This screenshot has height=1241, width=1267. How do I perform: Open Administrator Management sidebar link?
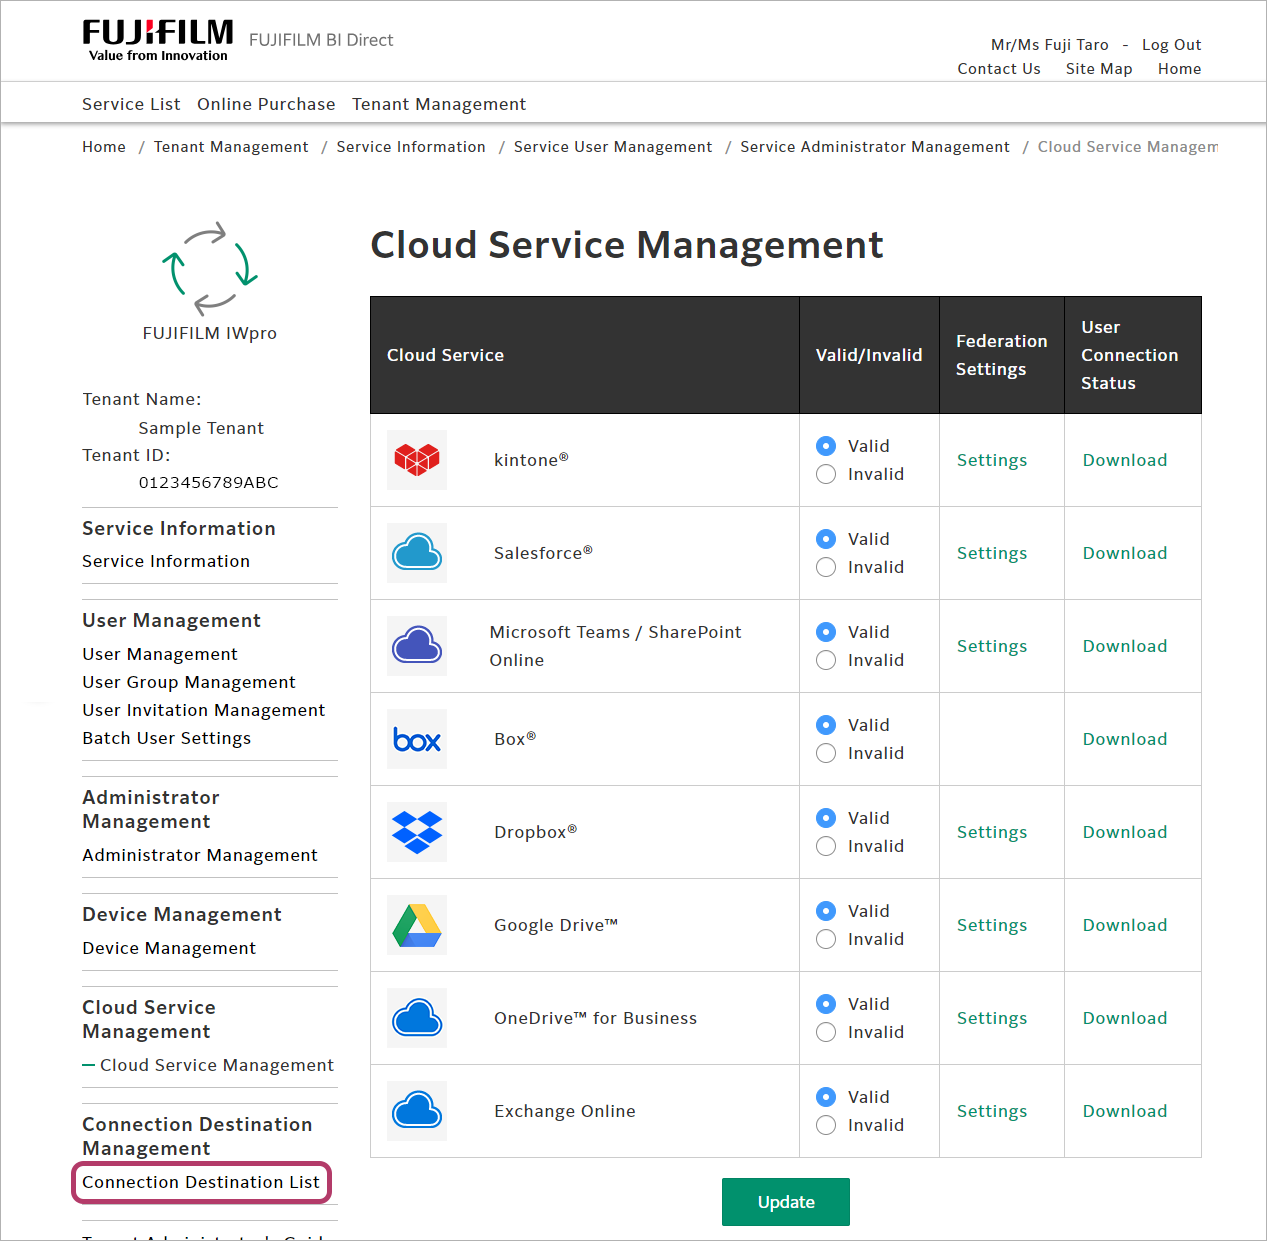[x=200, y=855]
